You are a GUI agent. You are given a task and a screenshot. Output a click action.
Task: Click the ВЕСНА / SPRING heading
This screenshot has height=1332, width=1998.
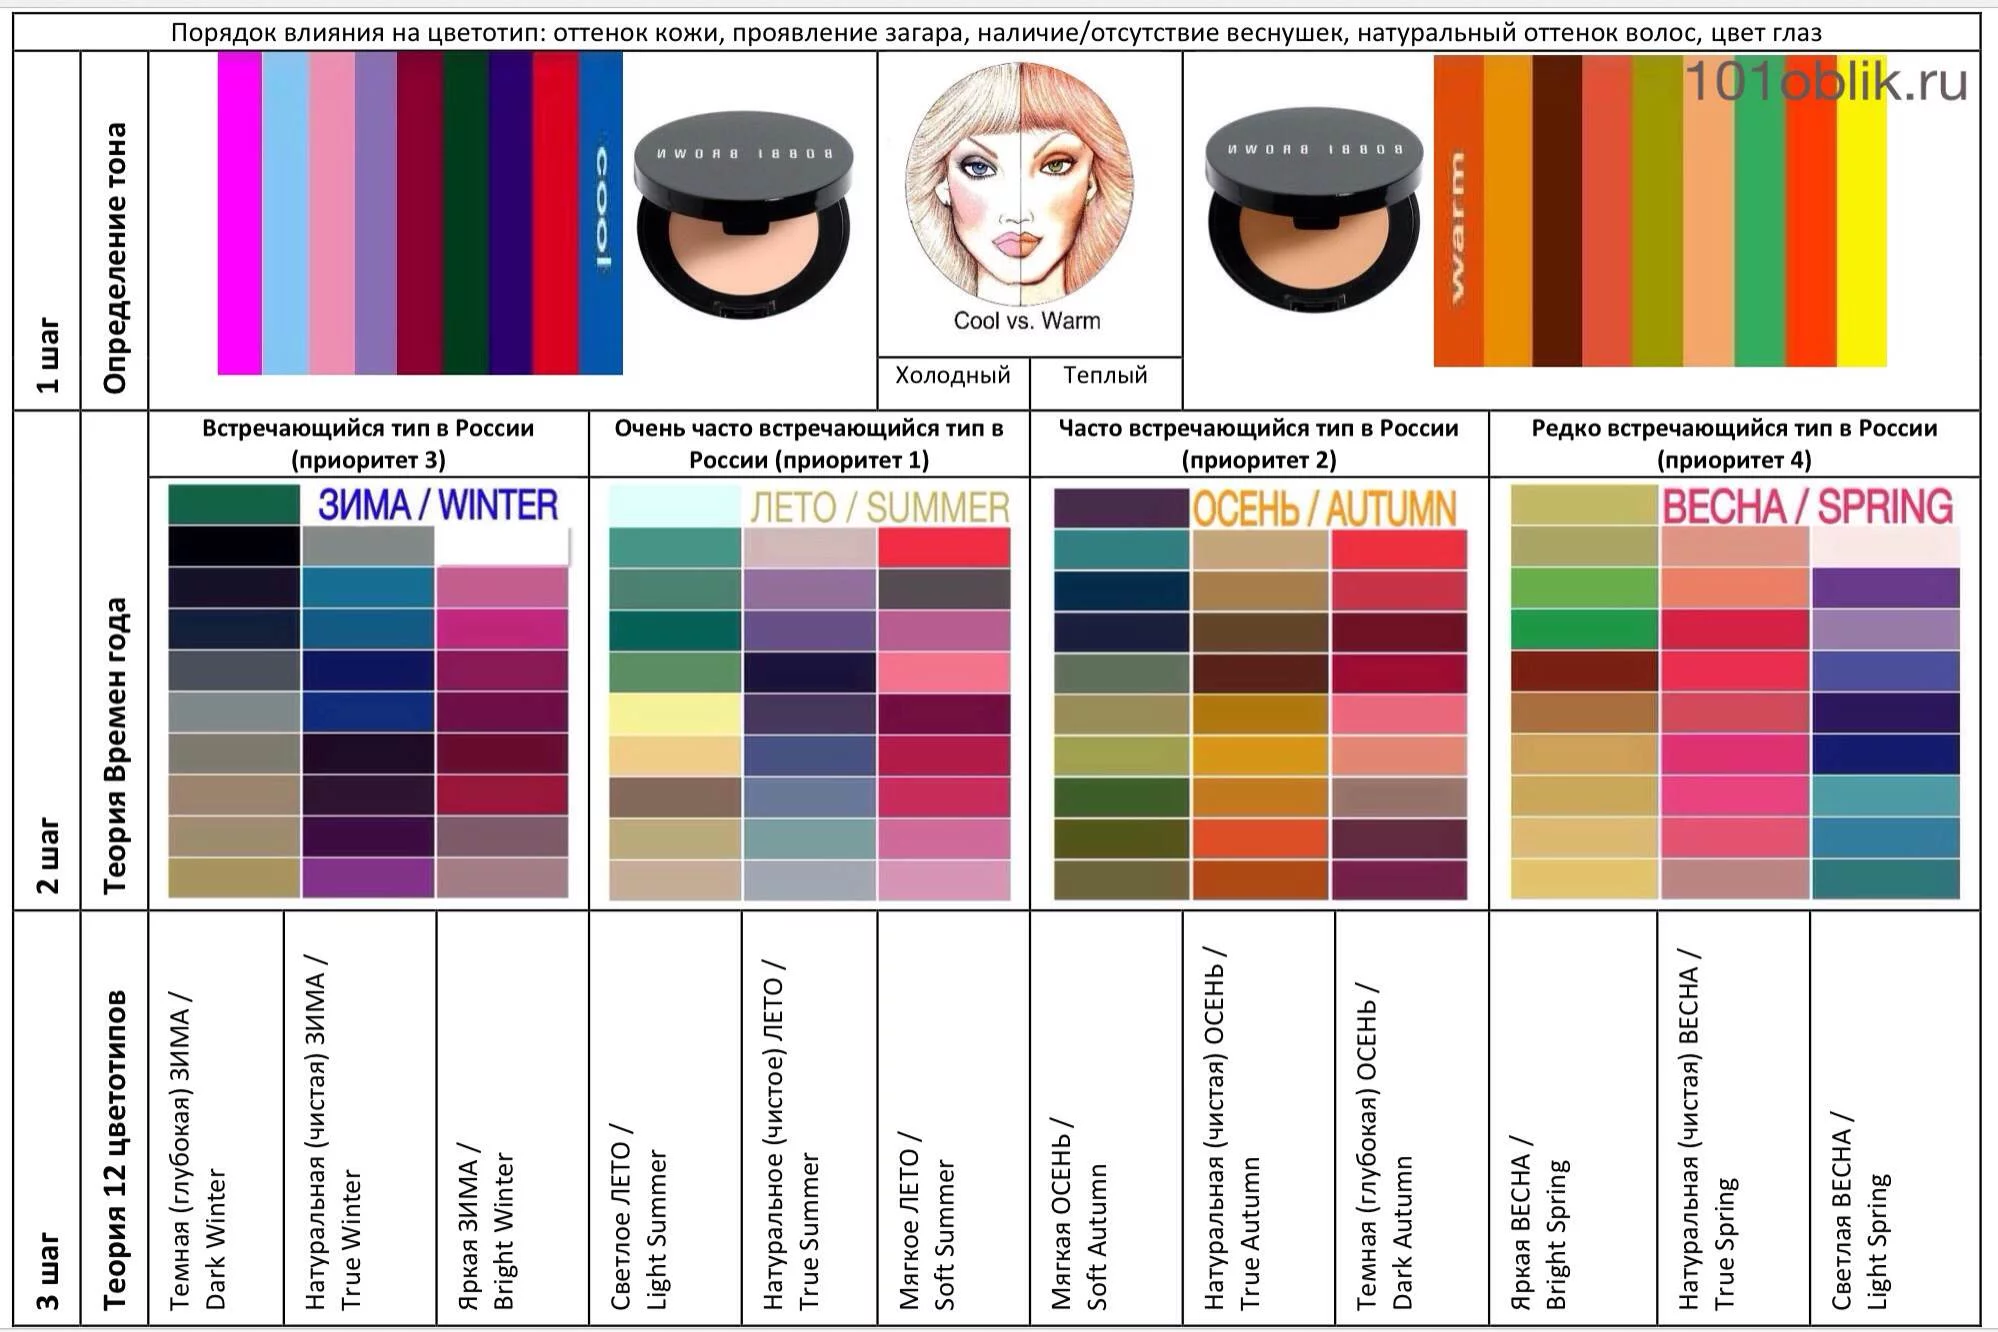pyautogui.click(x=1807, y=506)
